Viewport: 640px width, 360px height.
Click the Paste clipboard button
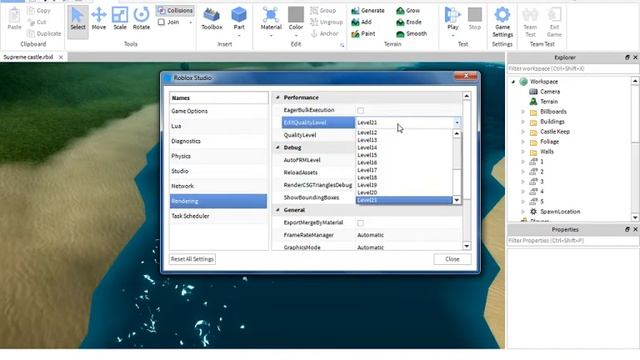pyautogui.click(x=14, y=19)
